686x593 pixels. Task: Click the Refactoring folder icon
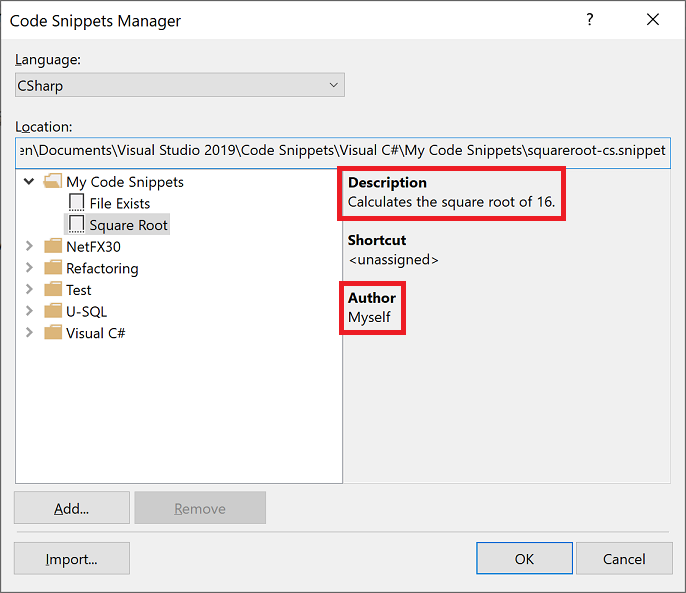pos(53,268)
